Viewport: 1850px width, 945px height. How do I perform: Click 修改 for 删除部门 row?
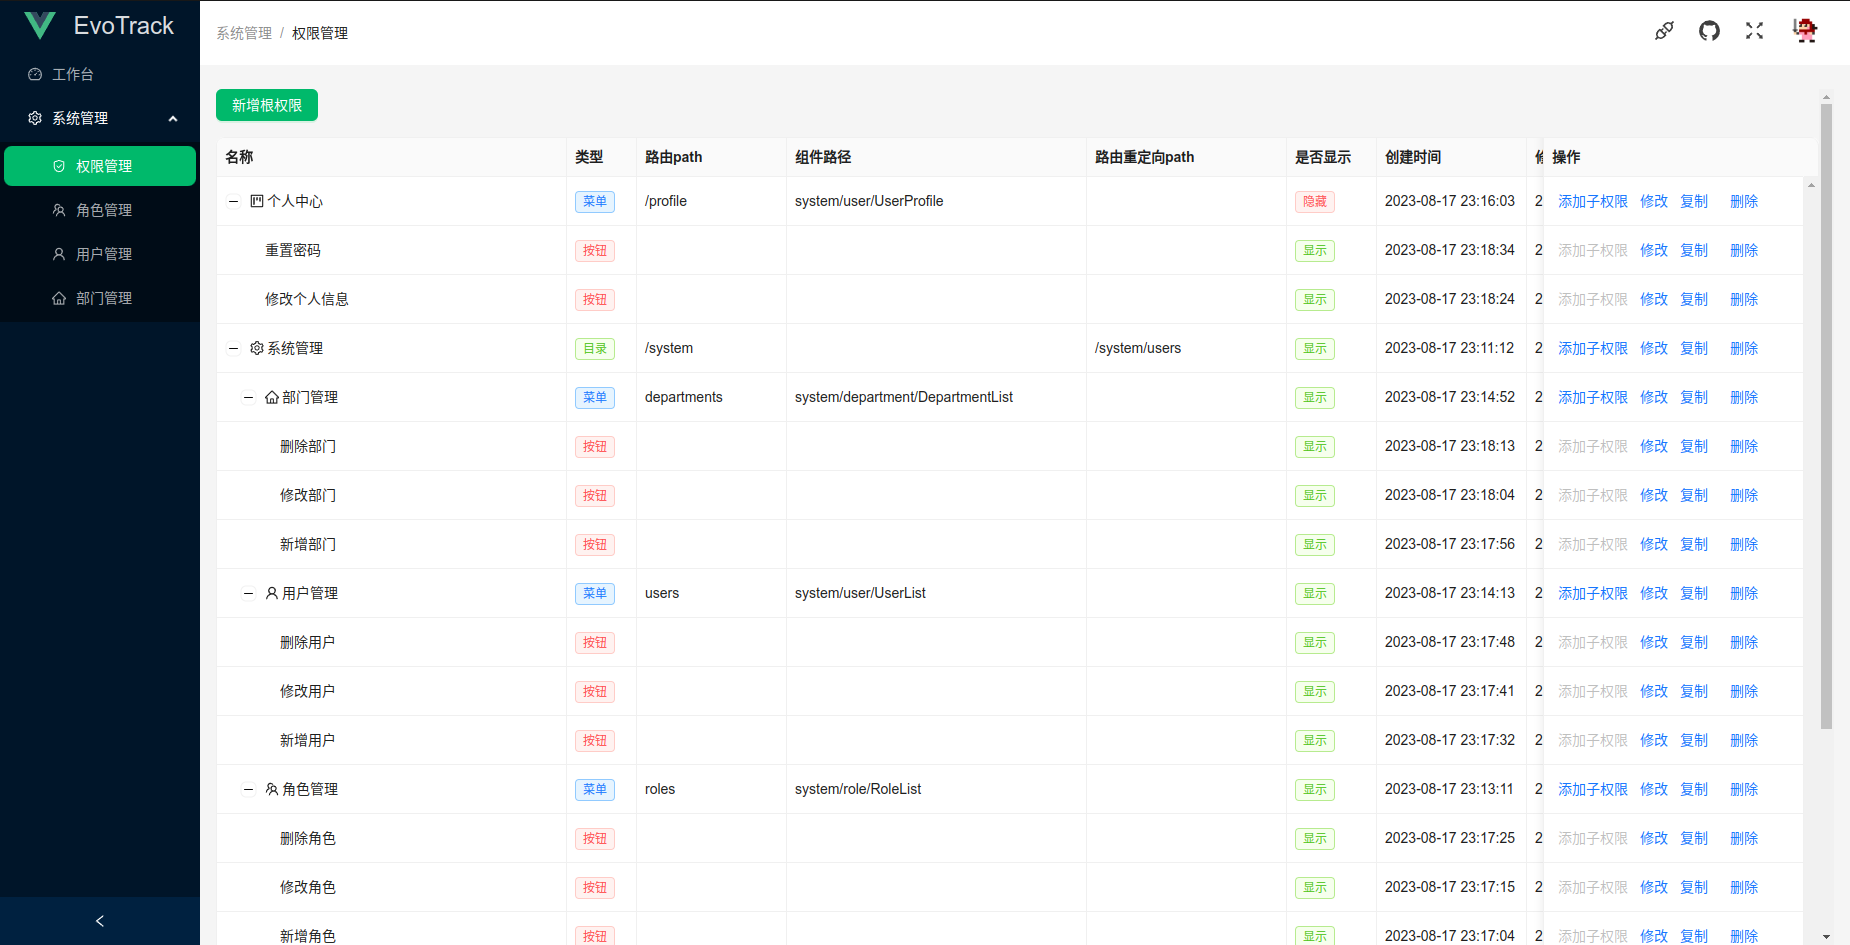(x=1653, y=446)
